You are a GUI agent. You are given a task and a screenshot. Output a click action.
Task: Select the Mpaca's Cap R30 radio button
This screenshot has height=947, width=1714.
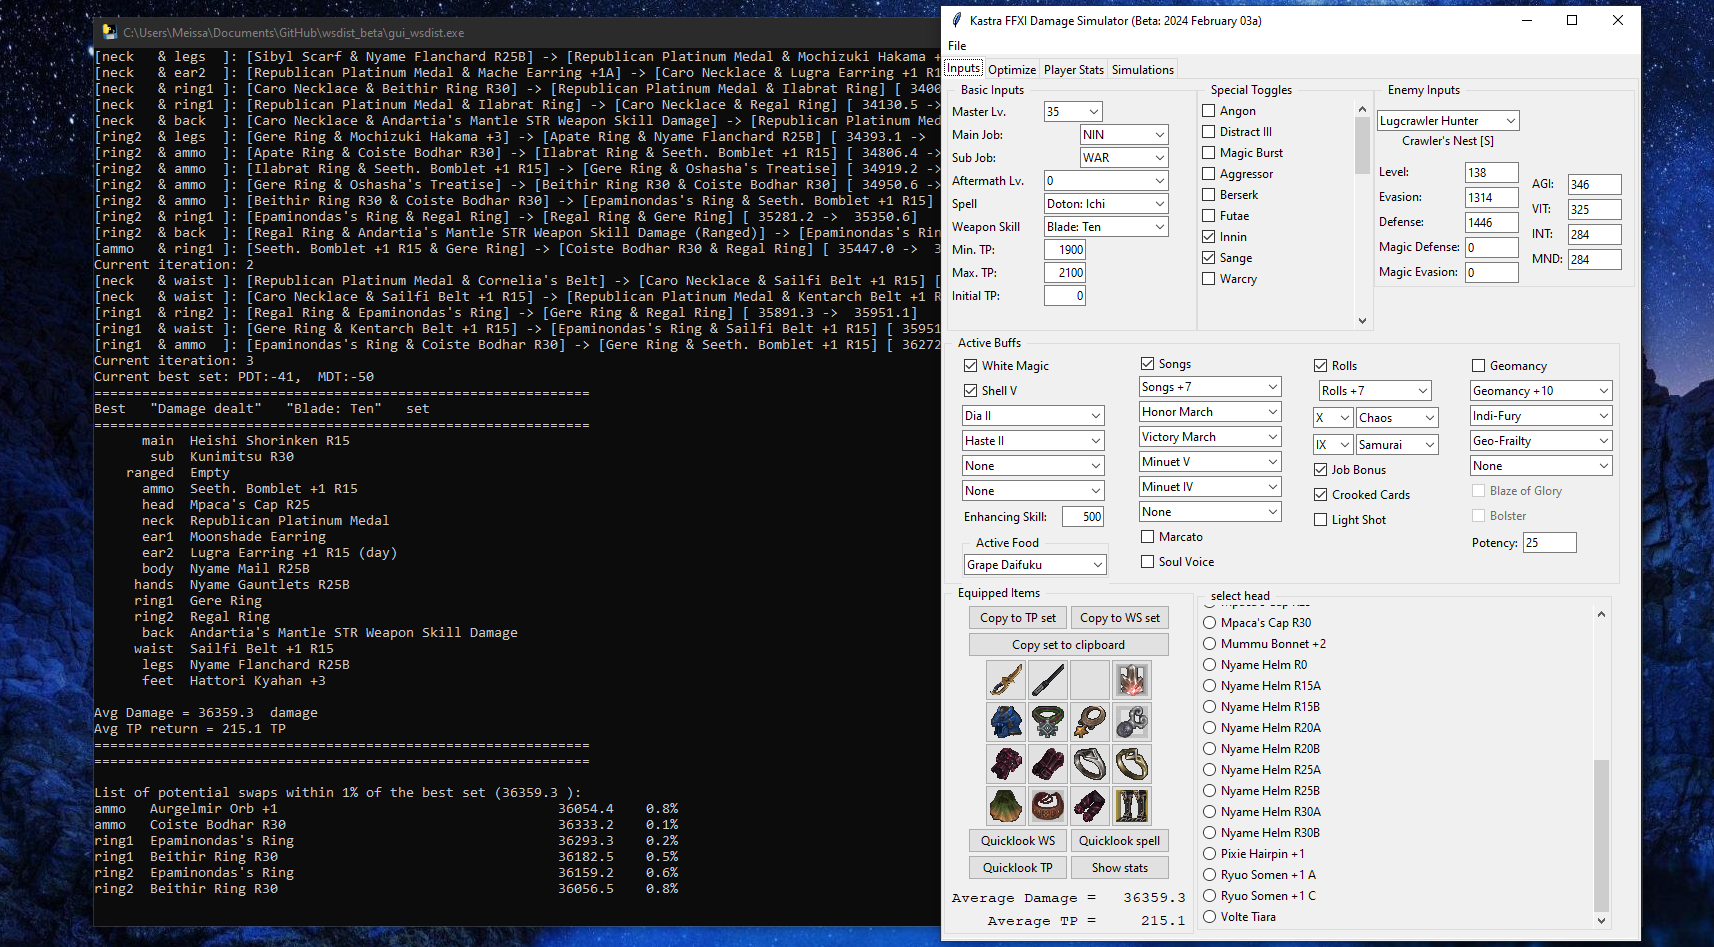[x=1210, y=623]
